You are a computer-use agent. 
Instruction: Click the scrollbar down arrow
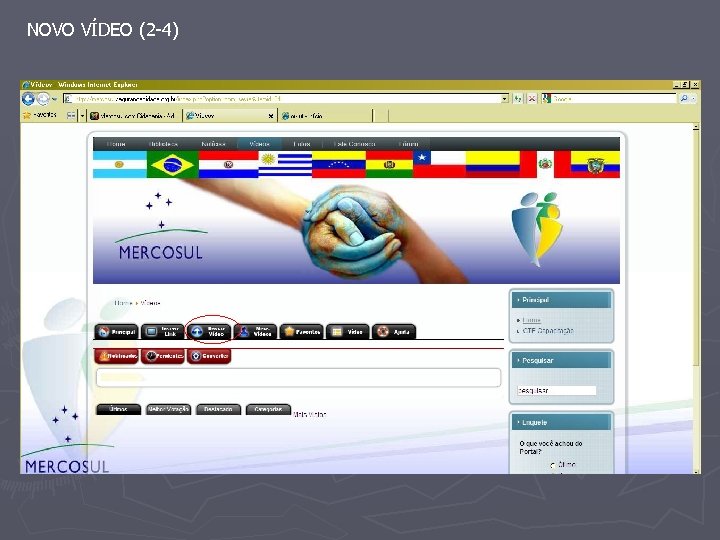click(696, 471)
